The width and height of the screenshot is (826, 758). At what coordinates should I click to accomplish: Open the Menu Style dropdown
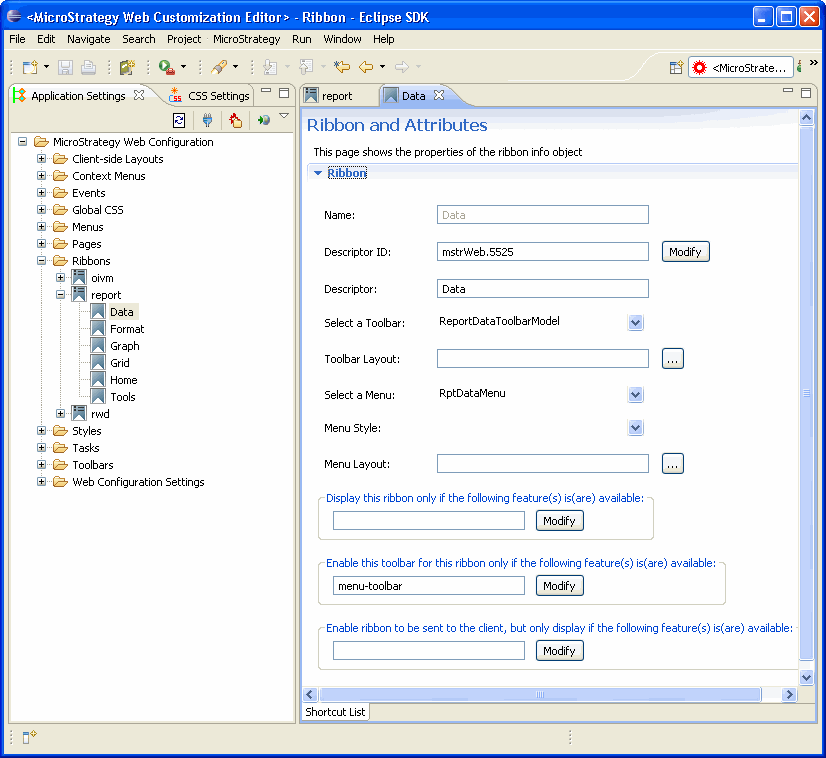tap(635, 428)
